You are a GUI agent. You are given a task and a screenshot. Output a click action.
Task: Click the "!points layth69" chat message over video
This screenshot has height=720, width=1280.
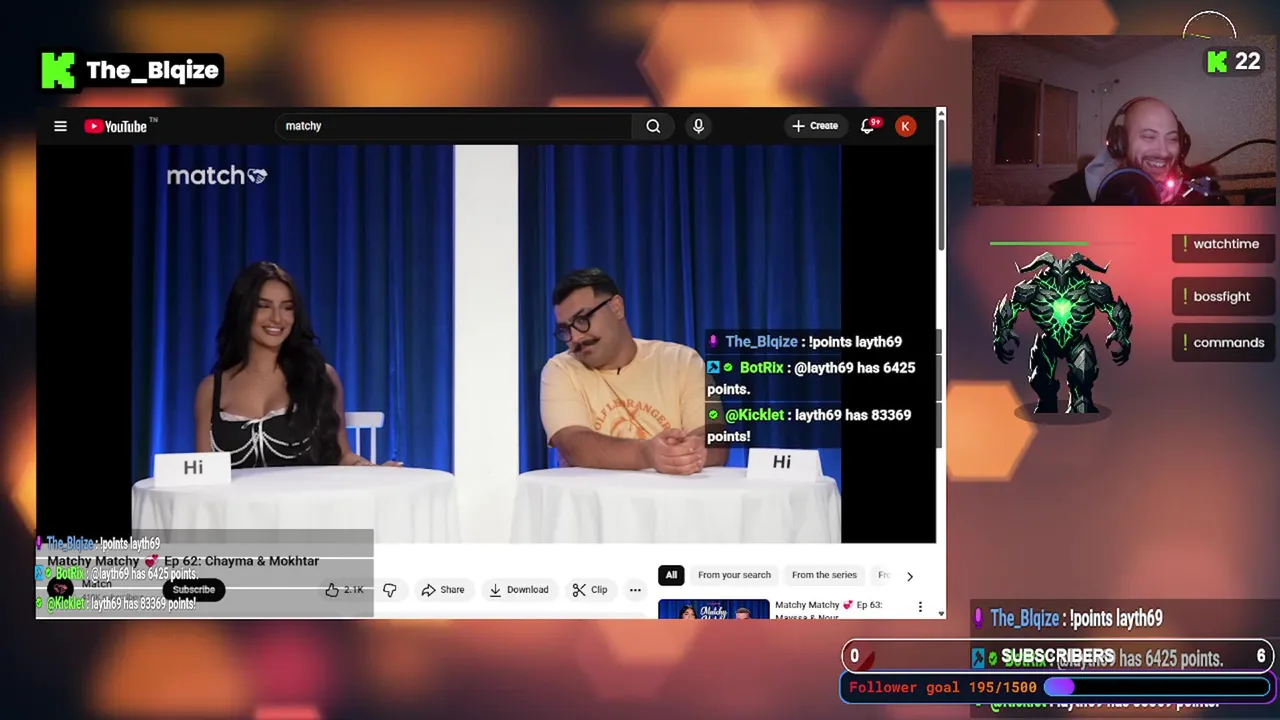(806, 342)
